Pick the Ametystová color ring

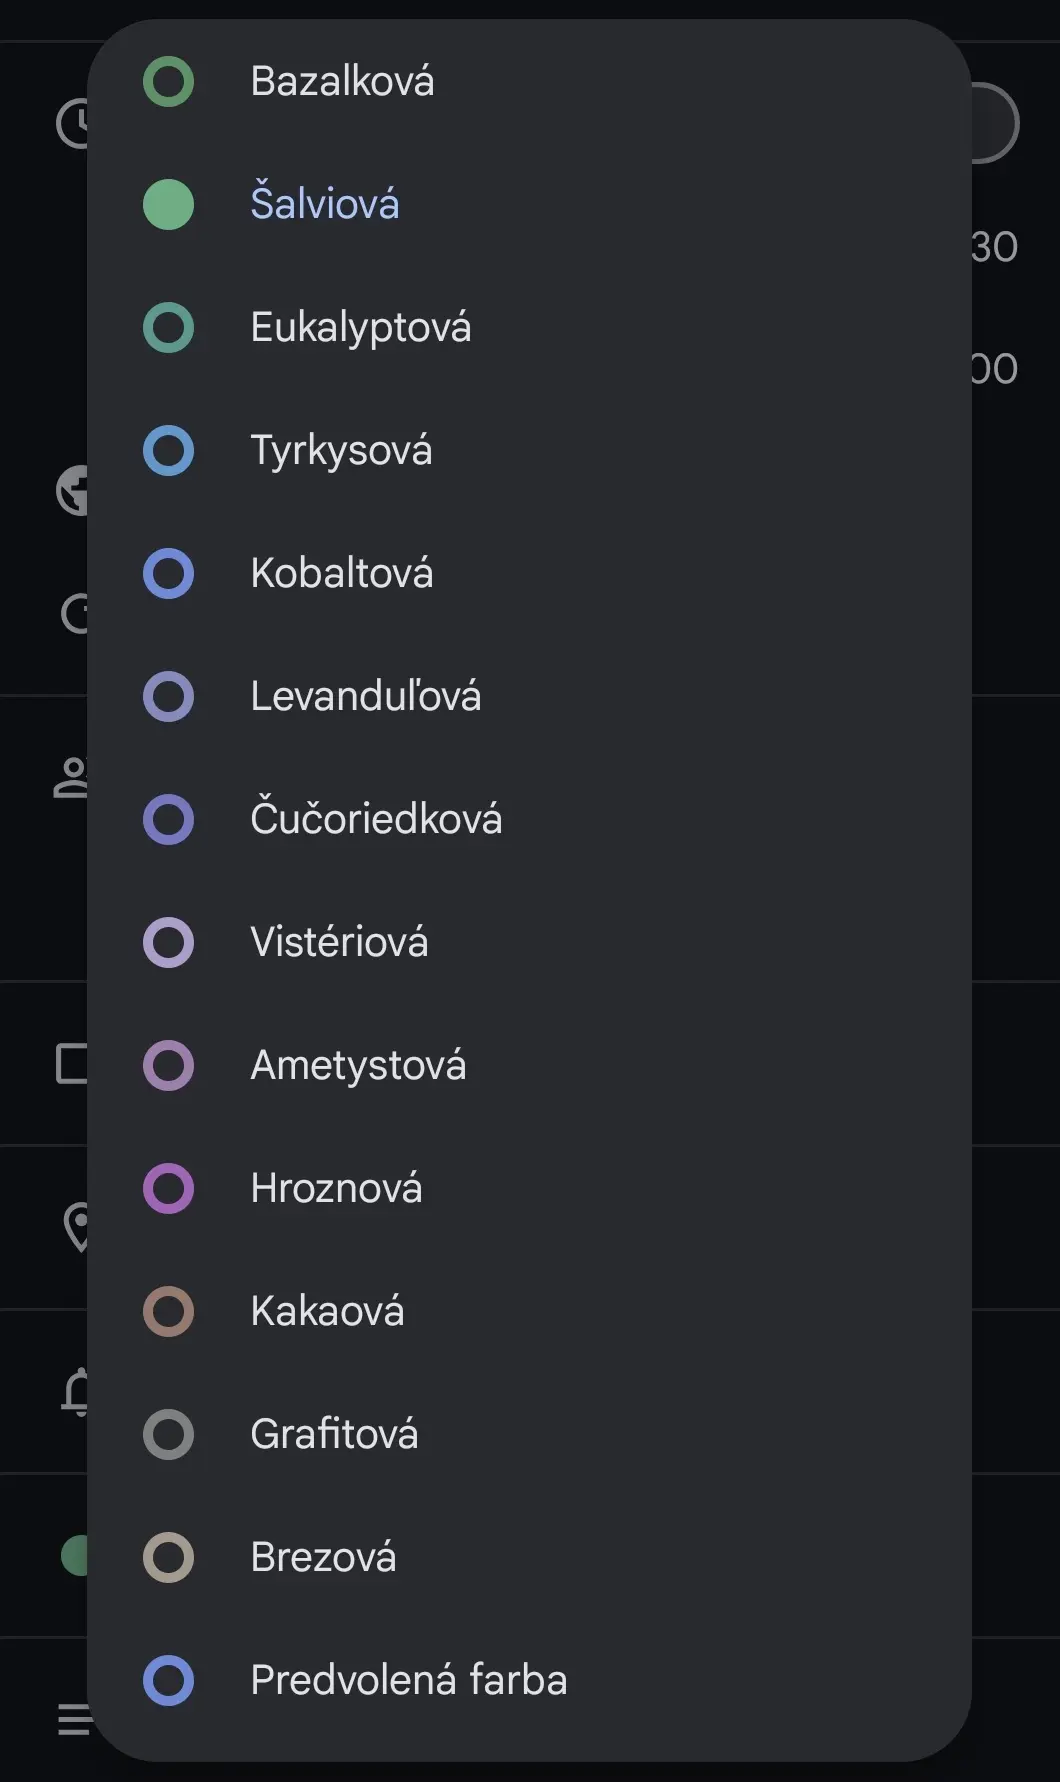point(168,1065)
